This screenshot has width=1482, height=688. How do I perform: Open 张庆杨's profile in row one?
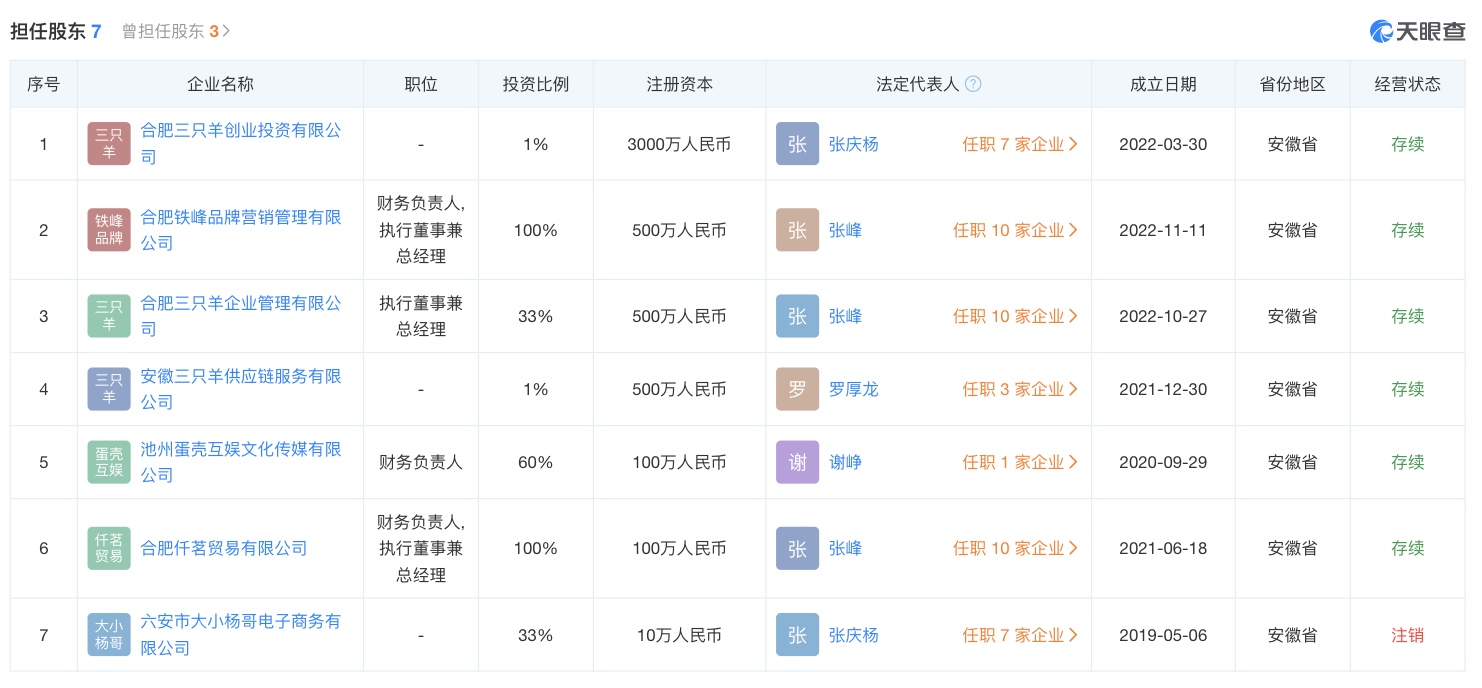[x=853, y=144]
